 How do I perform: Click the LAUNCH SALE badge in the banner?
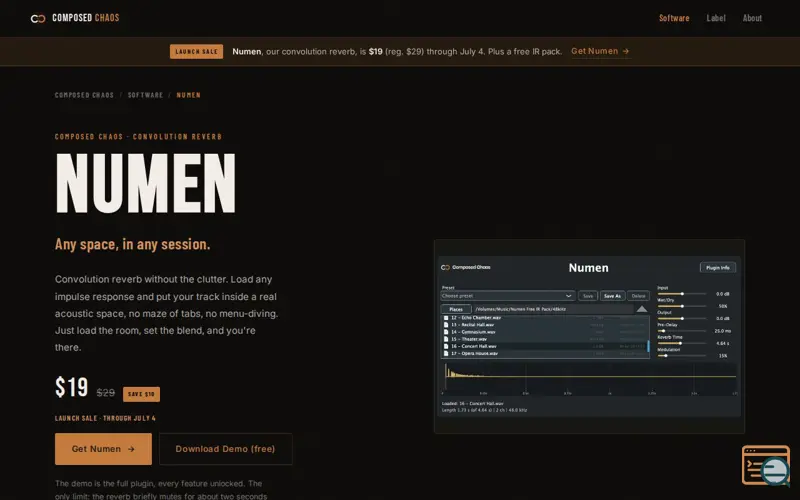click(x=196, y=52)
